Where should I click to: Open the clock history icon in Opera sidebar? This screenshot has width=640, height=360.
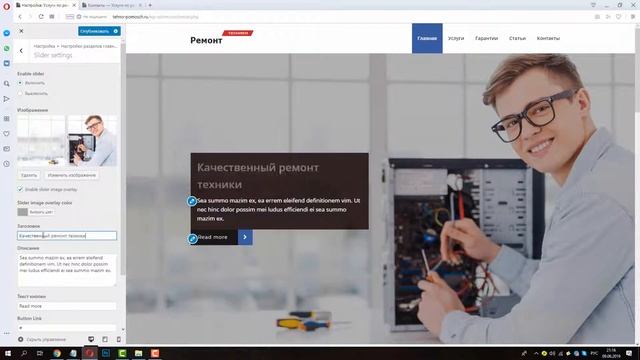[7, 164]
